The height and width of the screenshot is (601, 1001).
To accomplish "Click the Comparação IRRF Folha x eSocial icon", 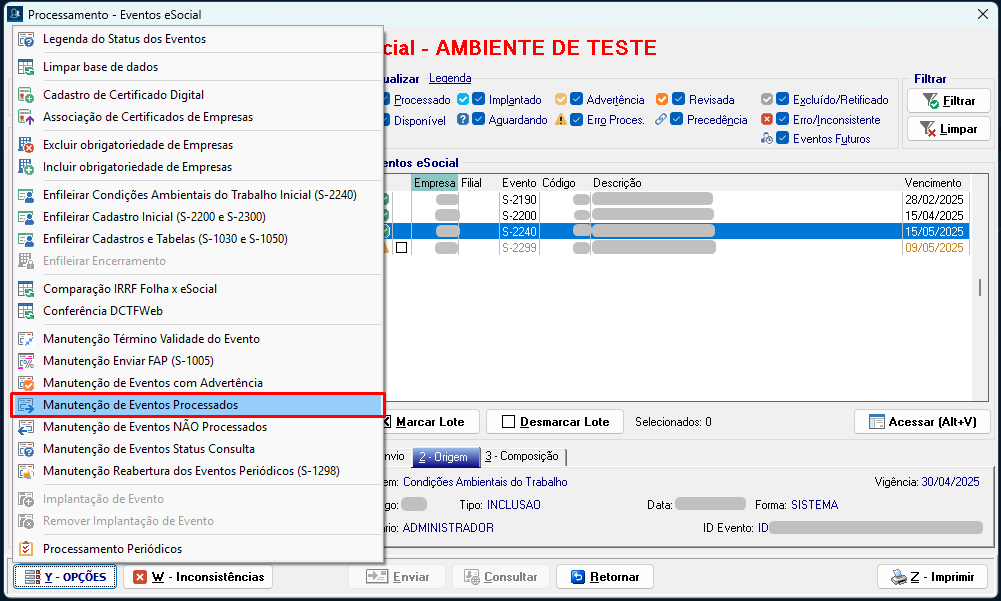I will point(26,289).
